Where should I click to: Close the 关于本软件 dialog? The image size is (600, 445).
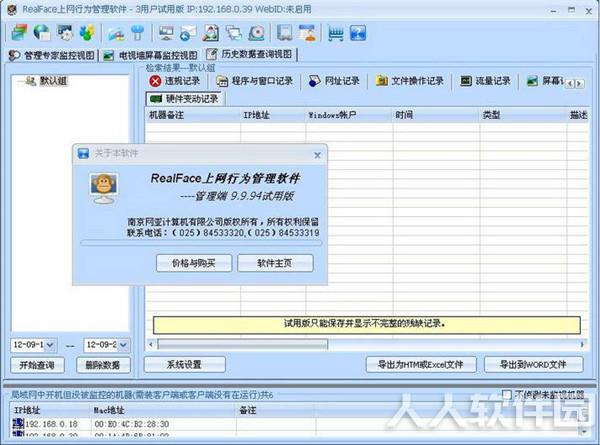317,155
